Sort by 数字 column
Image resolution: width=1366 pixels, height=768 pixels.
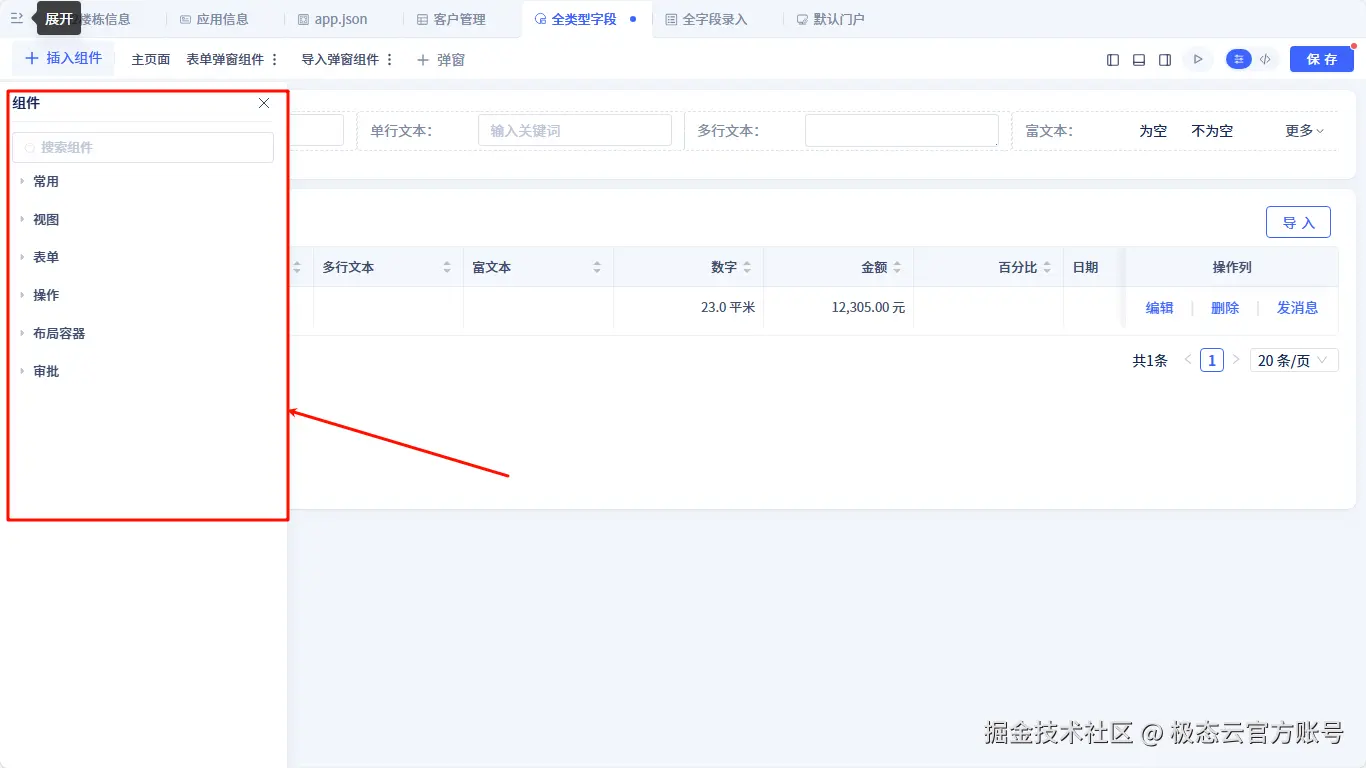tap(747, 267)
